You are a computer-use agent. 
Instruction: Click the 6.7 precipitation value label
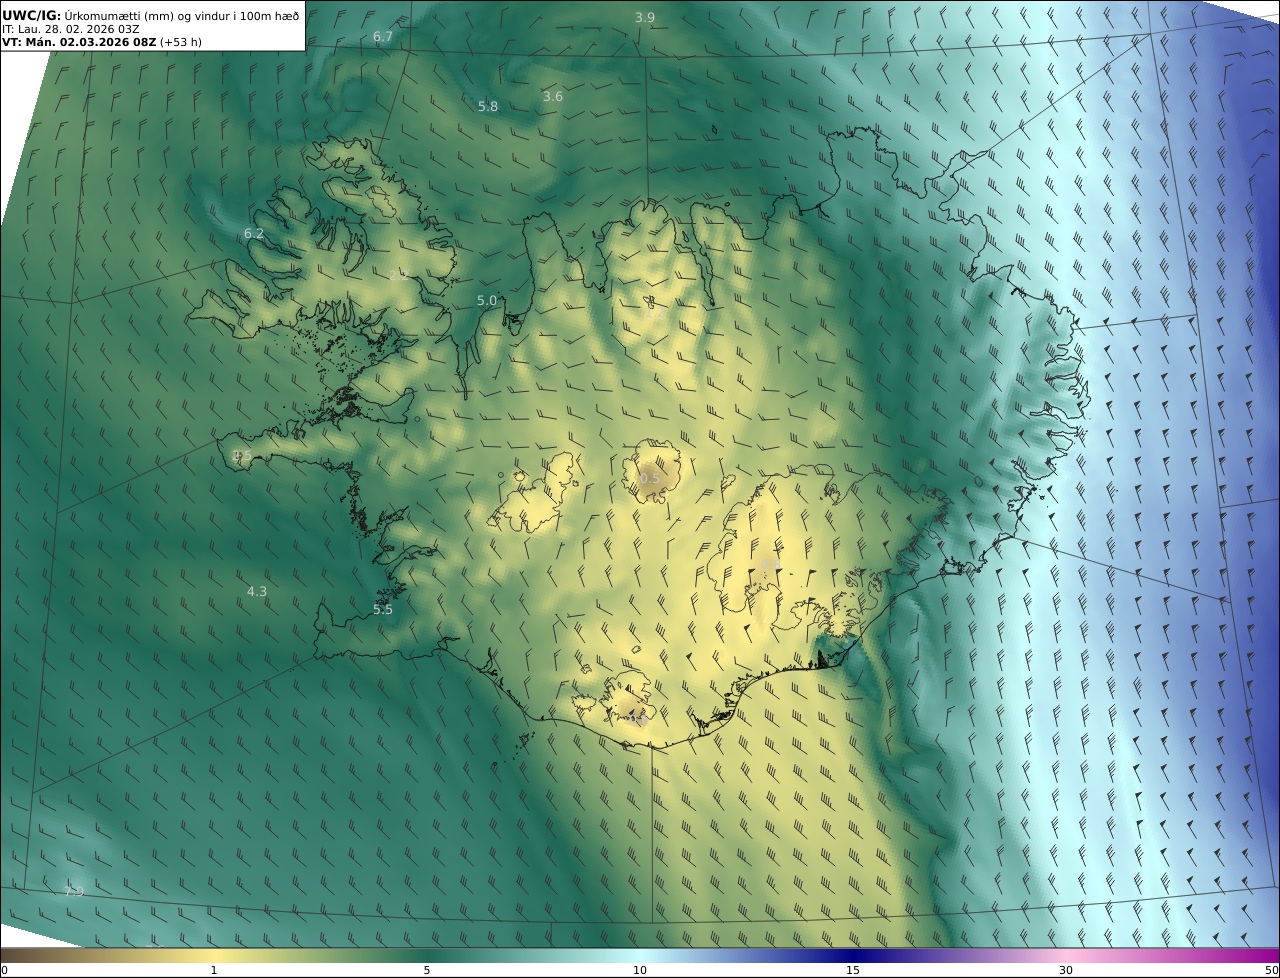coord(383,37)
